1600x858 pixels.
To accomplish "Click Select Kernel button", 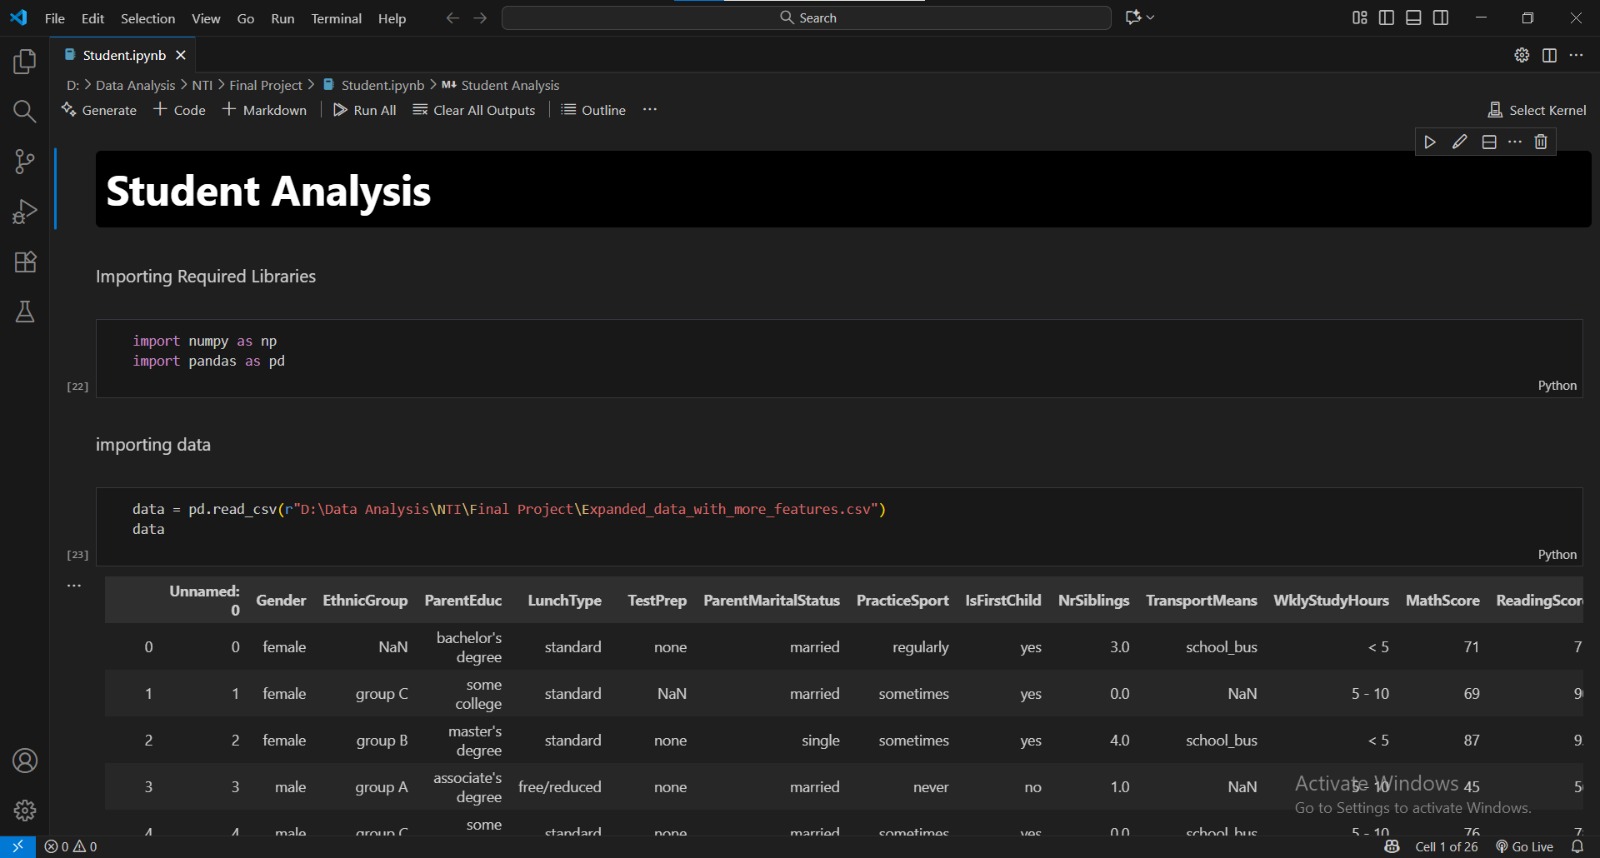I will (x=1537, y=110).
